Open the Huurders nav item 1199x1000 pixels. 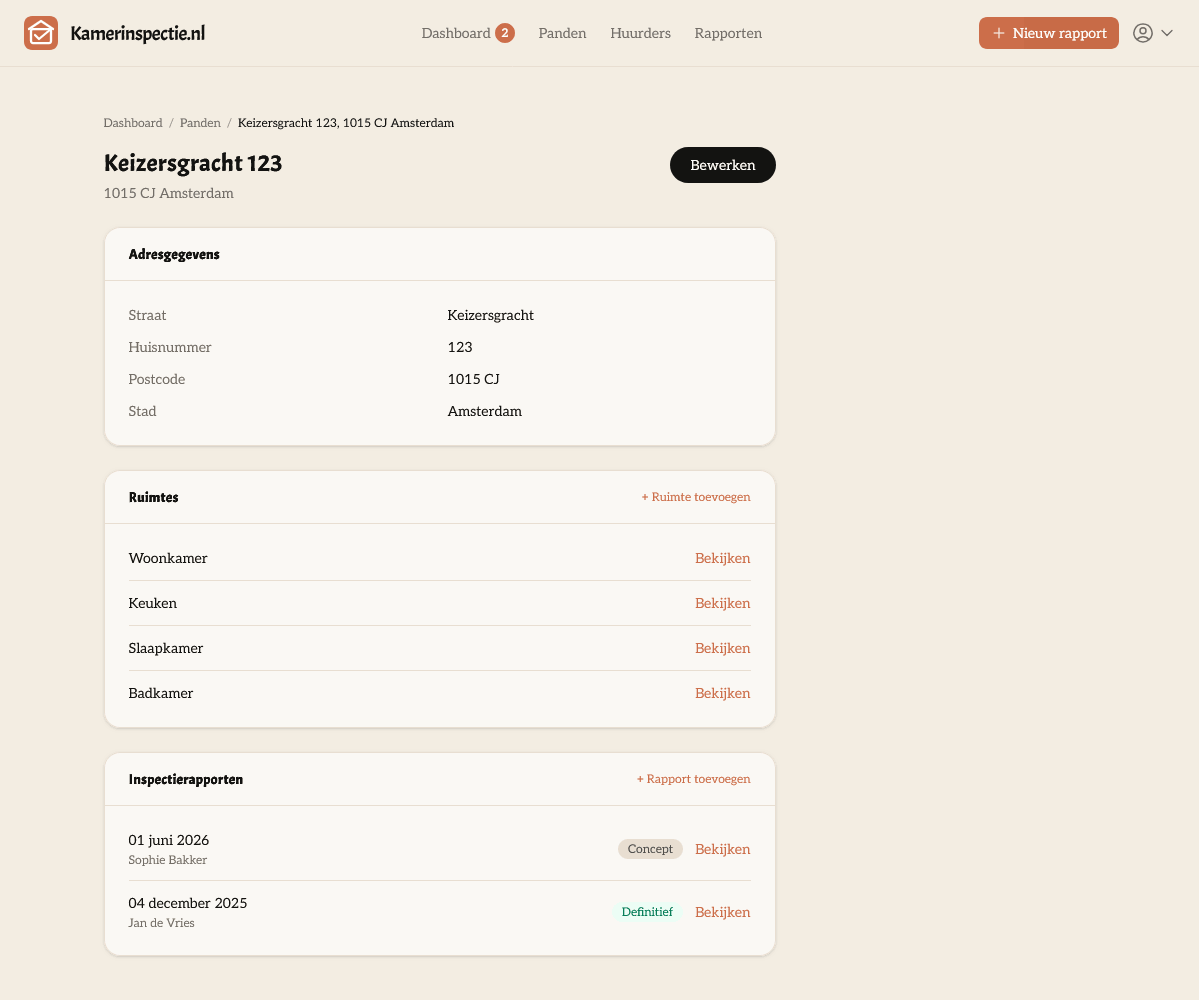(x=640, y=33)
